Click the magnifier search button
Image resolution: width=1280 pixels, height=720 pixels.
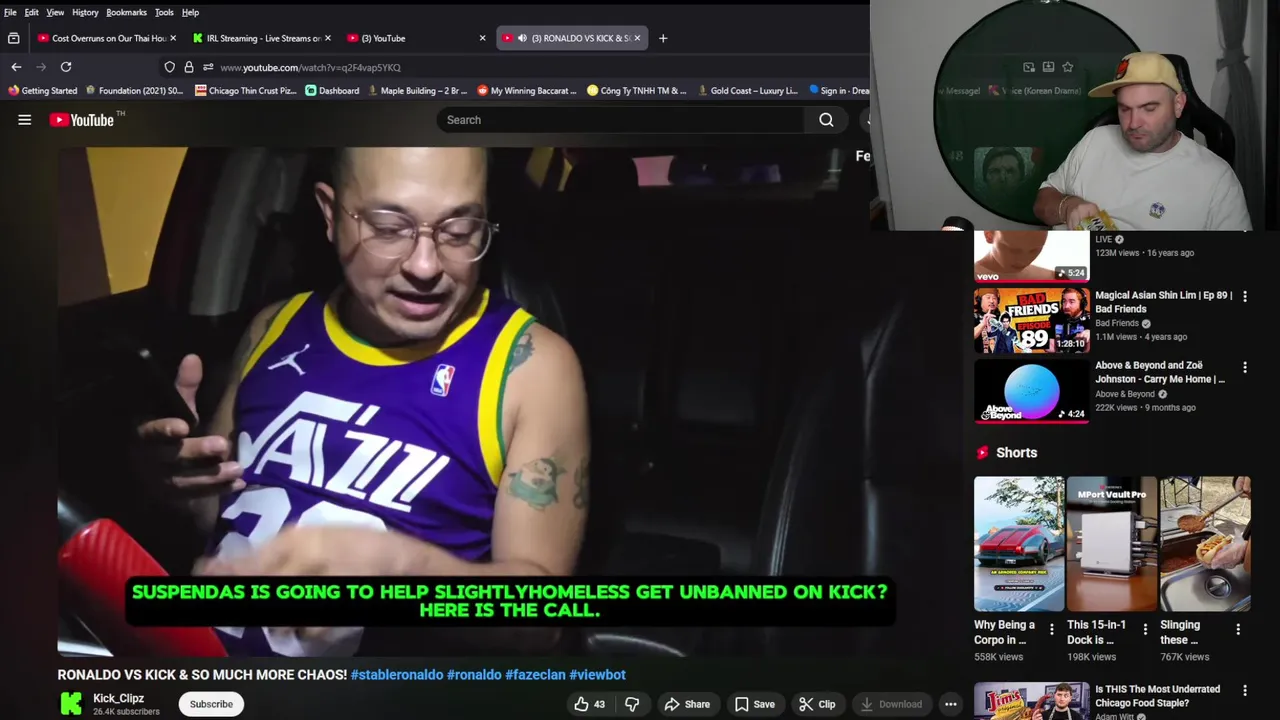click(x=826, y=120)
